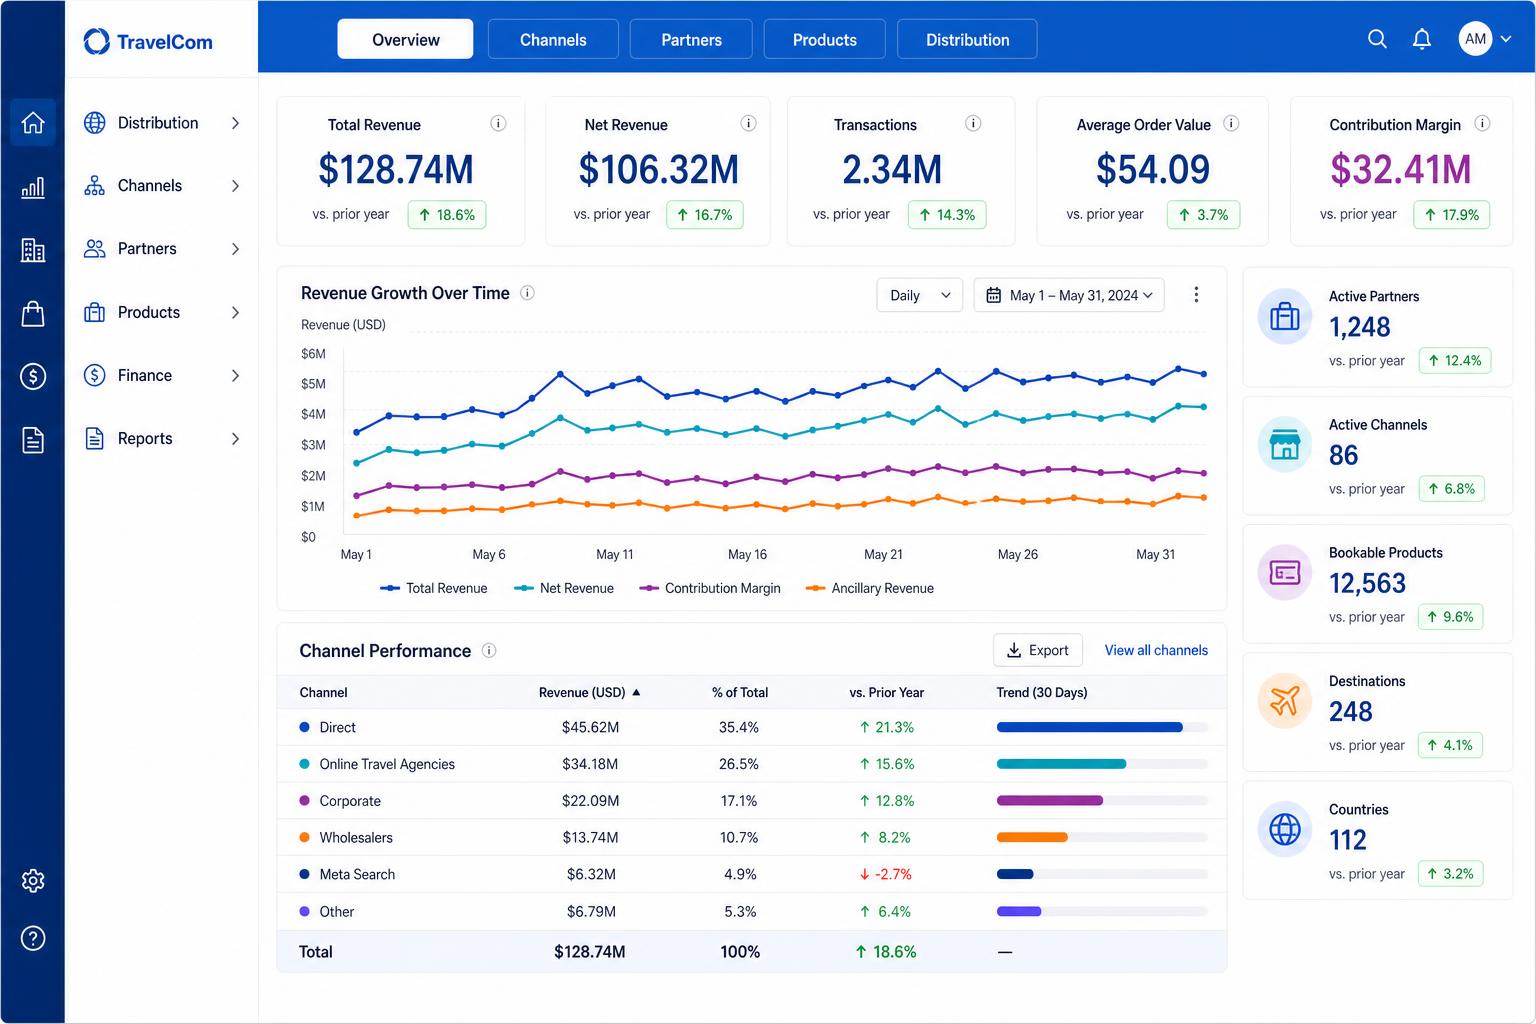
Task: Export channel performance data
Action: [1038, 650]
